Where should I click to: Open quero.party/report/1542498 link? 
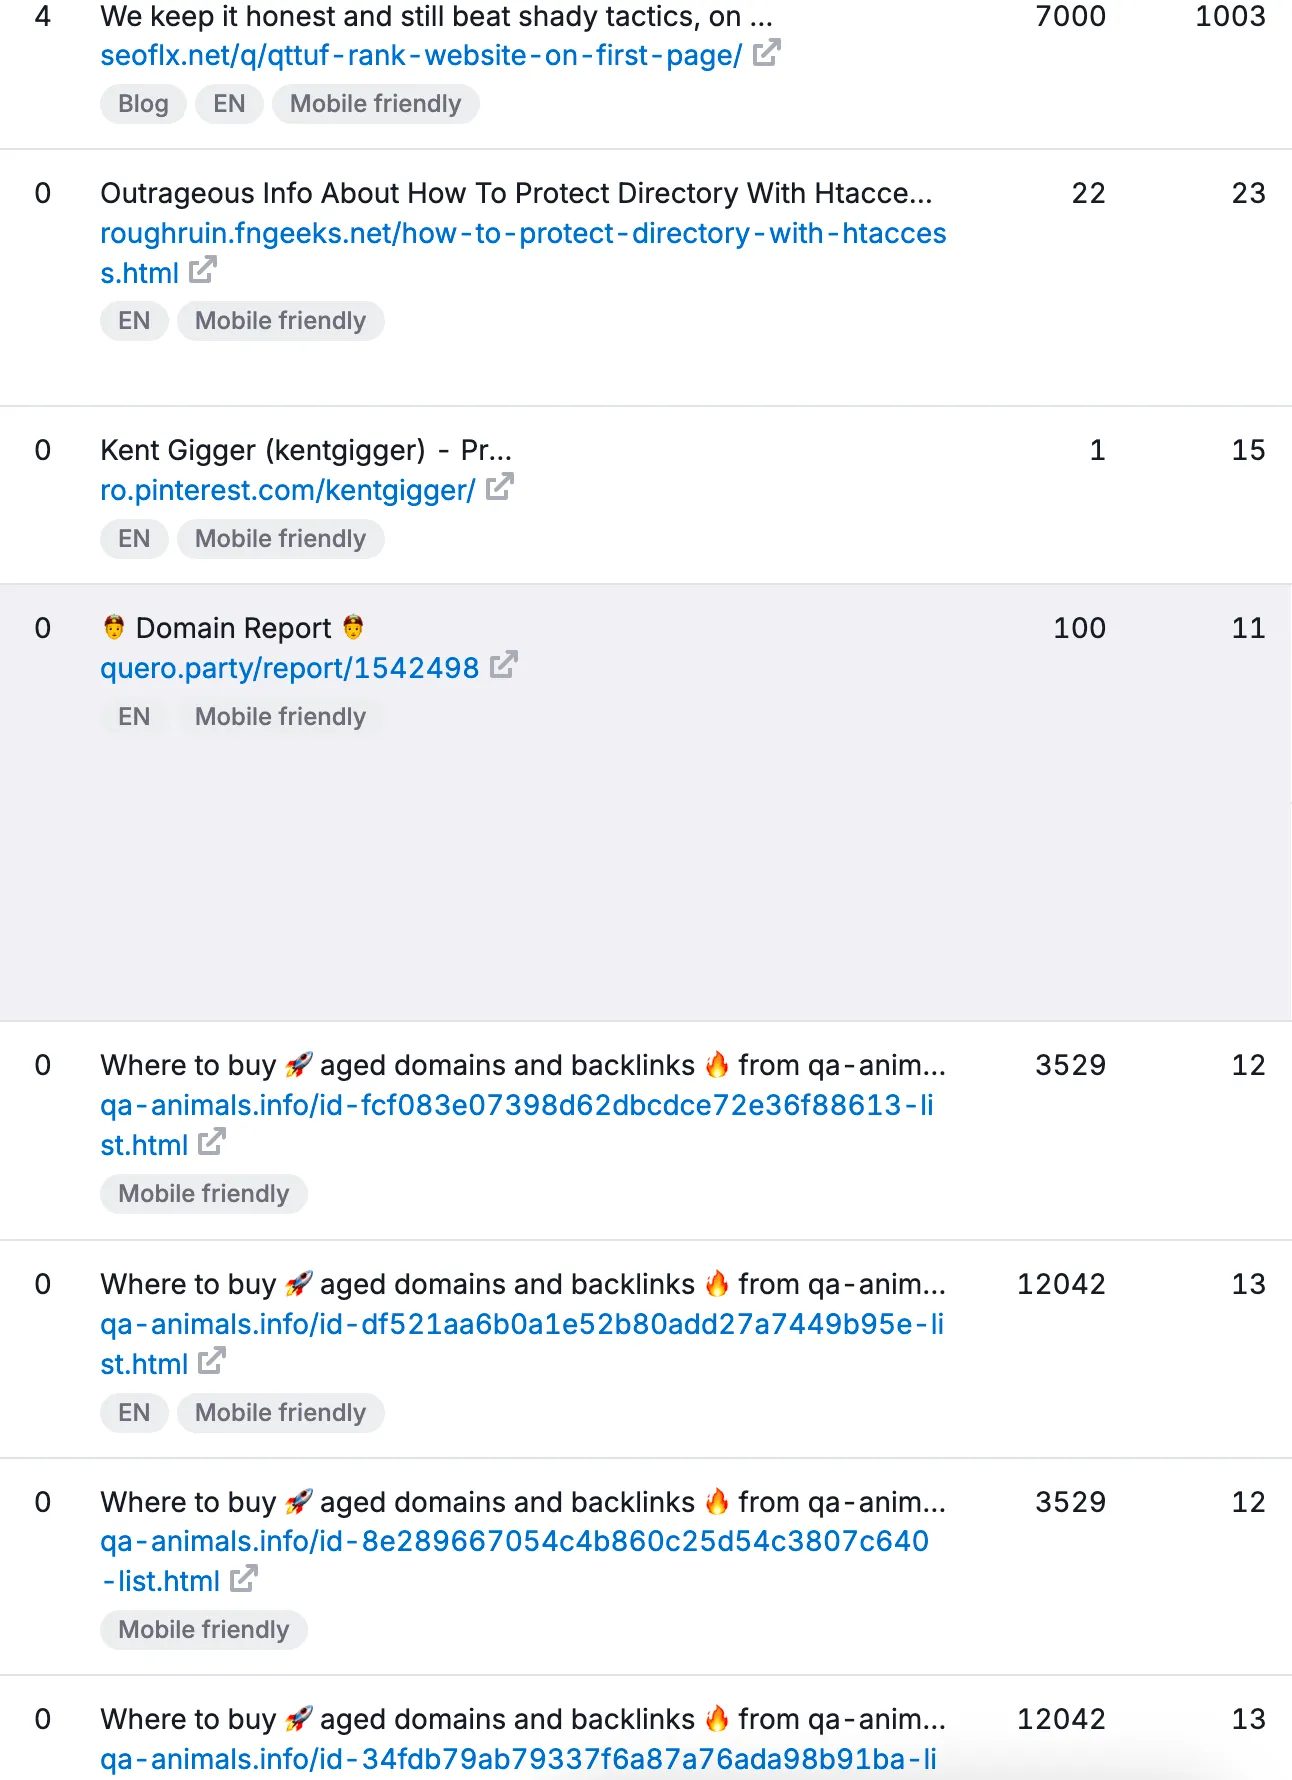pyautogui.click(x=290, y=667)
